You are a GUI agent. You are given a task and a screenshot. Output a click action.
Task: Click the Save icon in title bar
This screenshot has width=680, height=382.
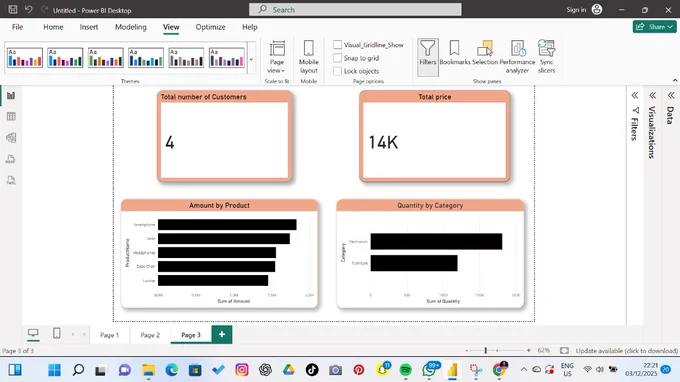13,10
